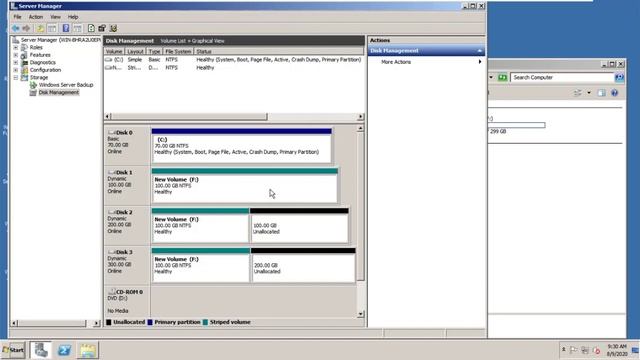This screenshot has height=360, width=640.
Task: Select the (C:) volume row in the list
Action: (233, 60)
